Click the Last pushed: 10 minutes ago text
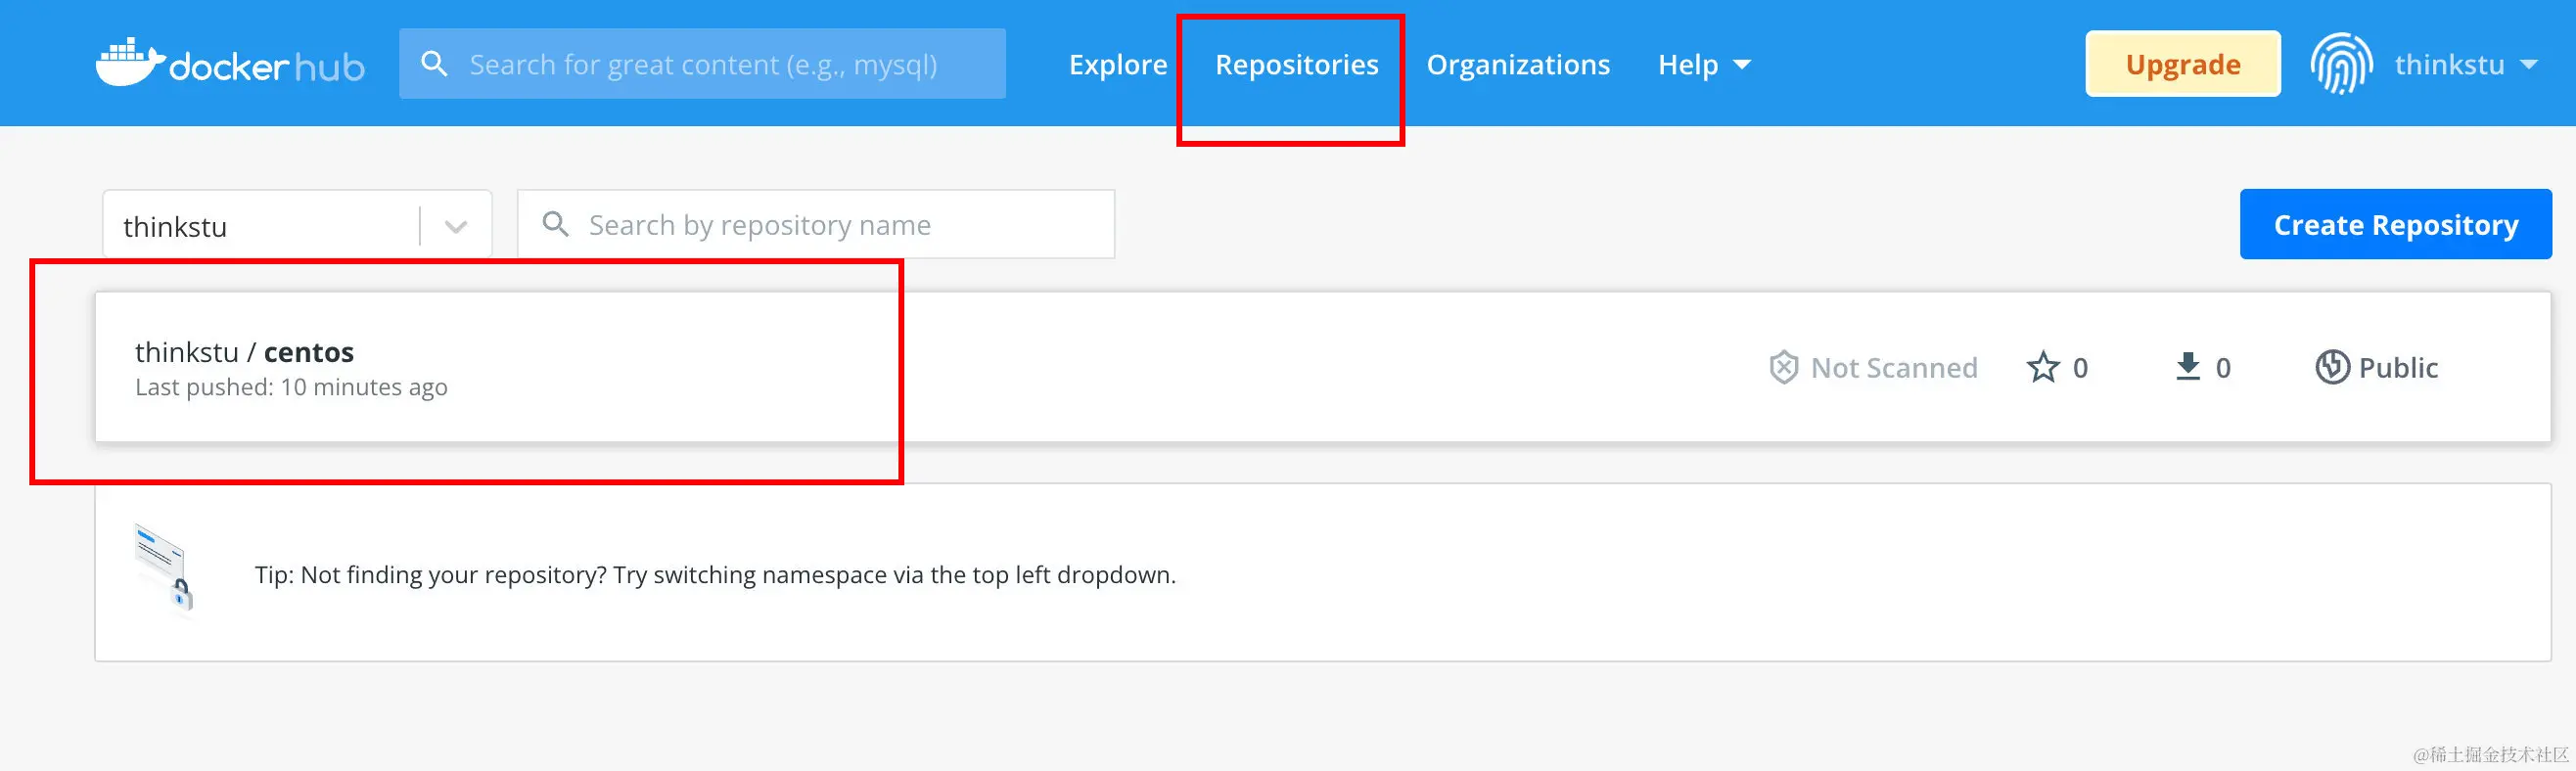 (x=291, y=387)
